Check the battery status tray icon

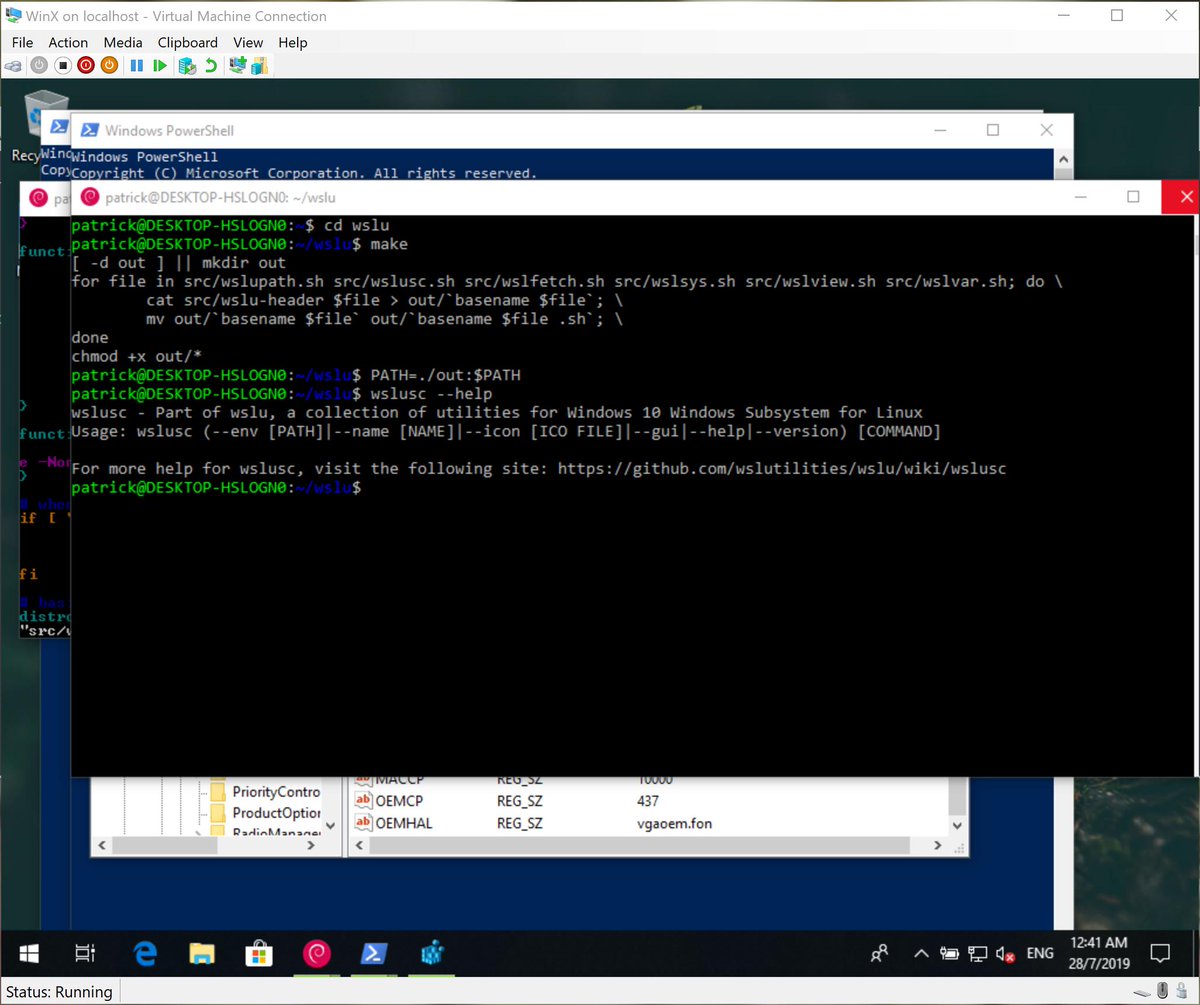(x=950, y=953)
